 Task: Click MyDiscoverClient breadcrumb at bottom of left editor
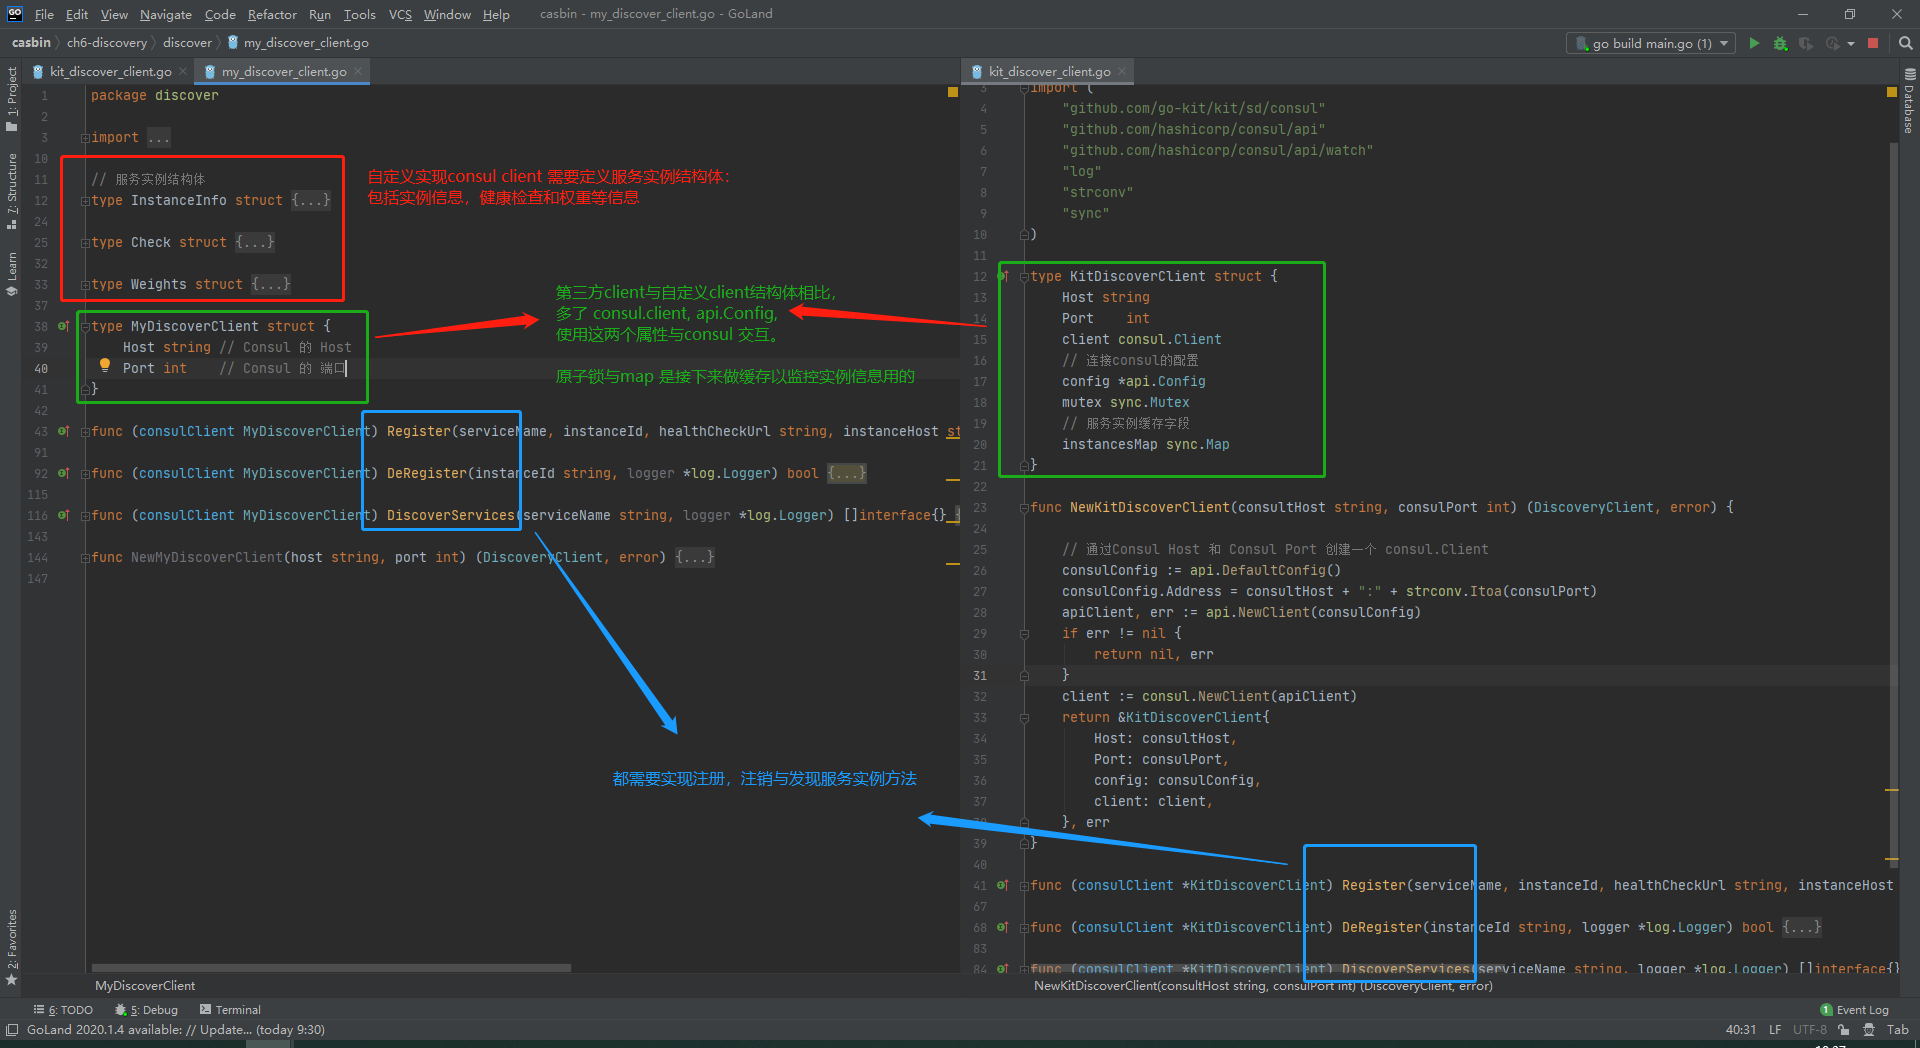pos(145,986)
